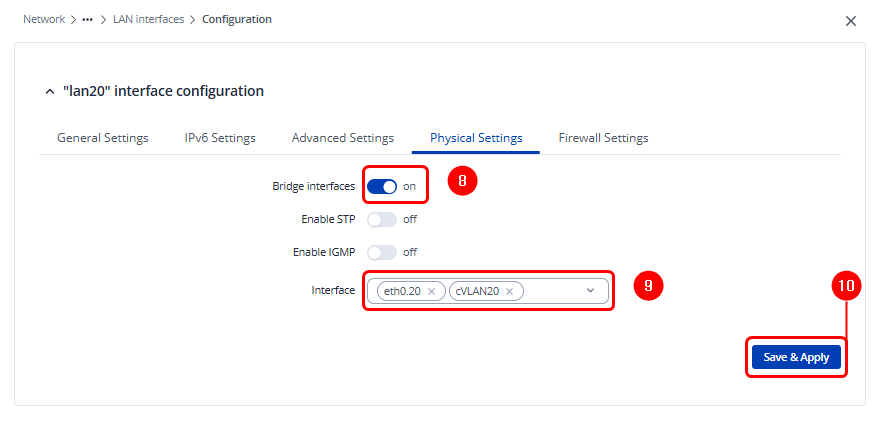Click inside the Interface selection field
Image resolution: width=881 pixels, height=422 pixels.
[x=552, y=291]
